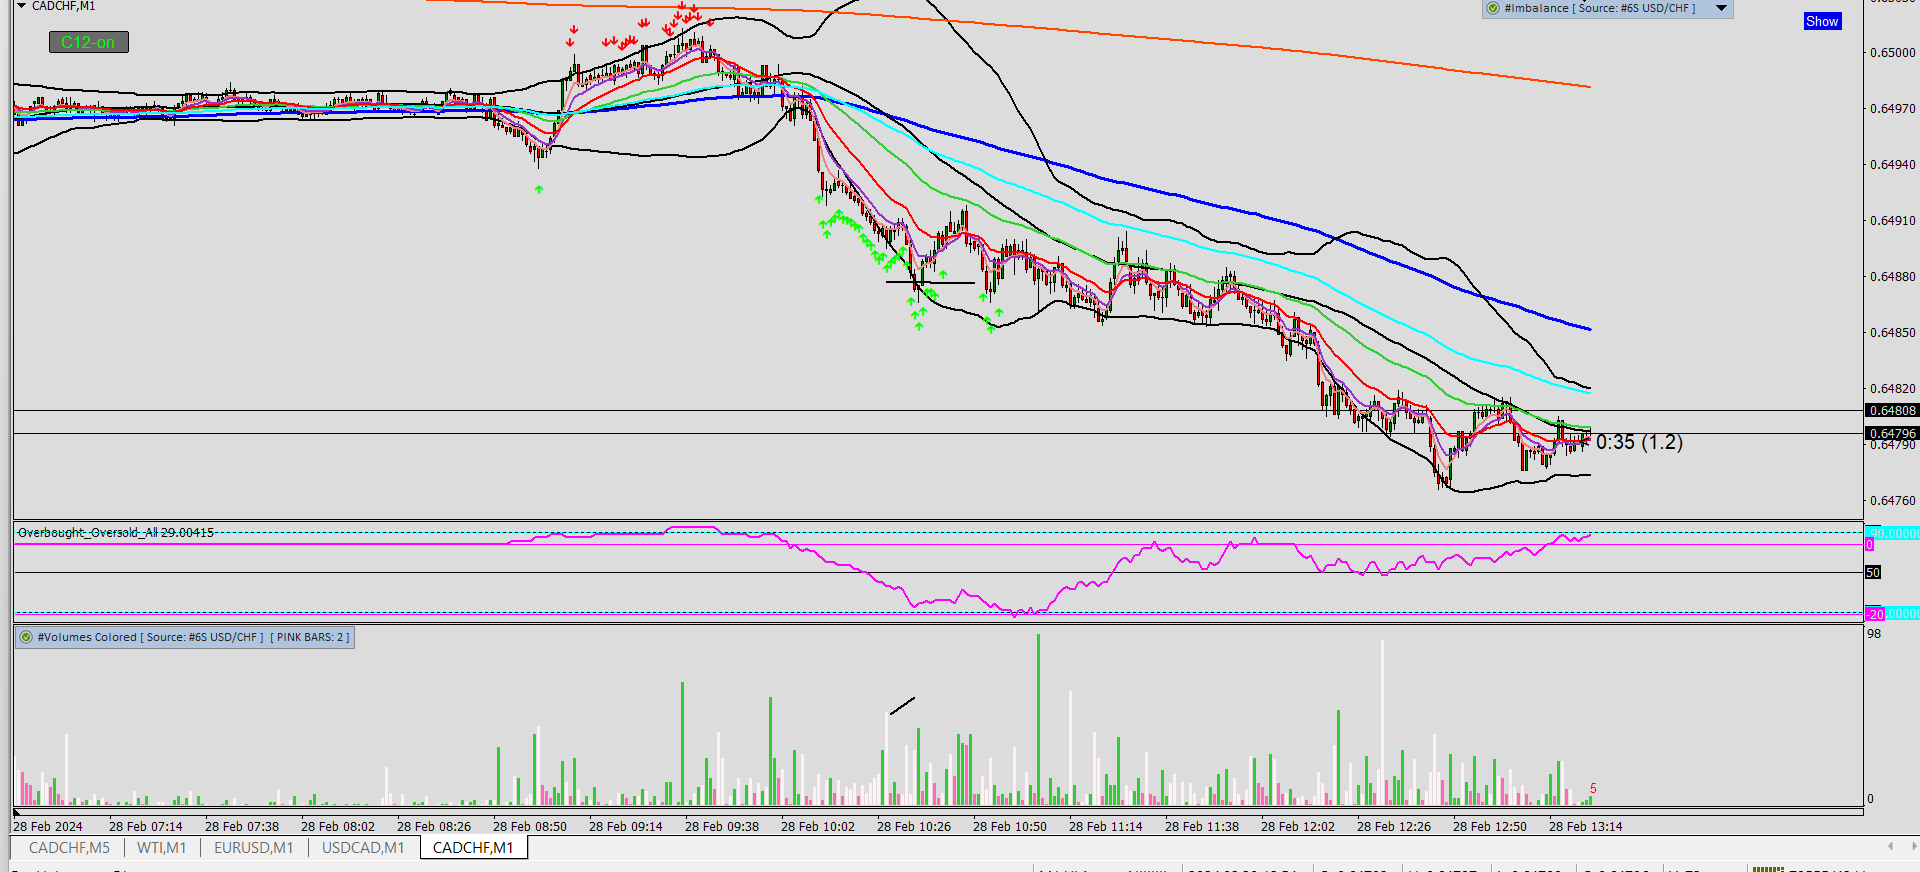Click the Overbought_Oversold_All 29.00415 label

pos(116,533)
